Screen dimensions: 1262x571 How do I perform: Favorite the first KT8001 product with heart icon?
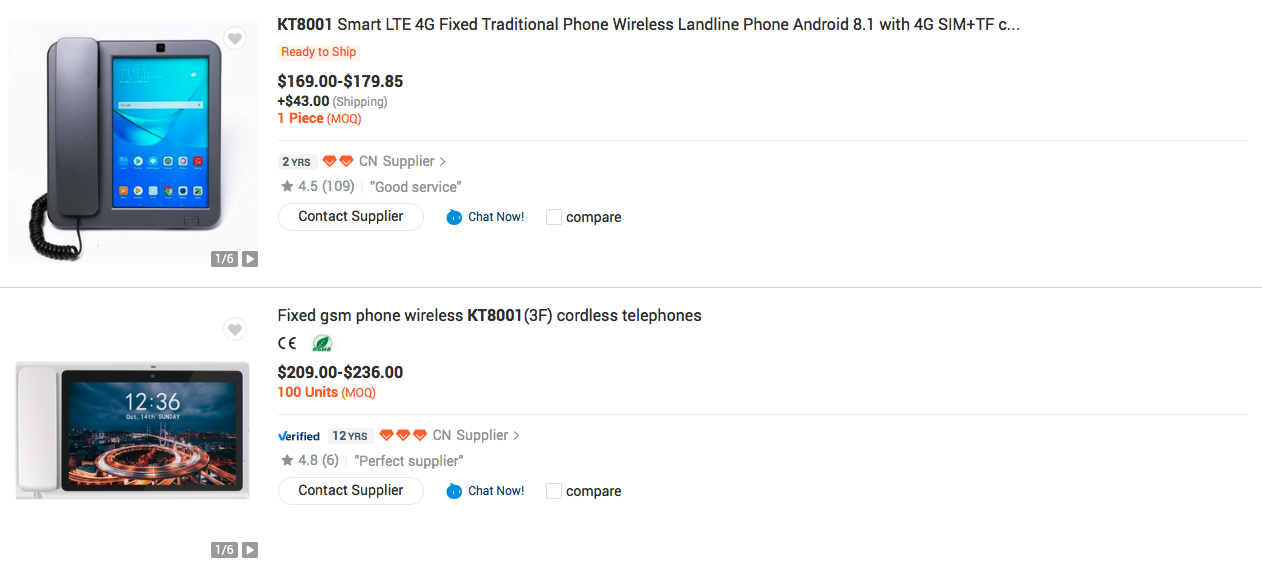(x=234, y=39)
